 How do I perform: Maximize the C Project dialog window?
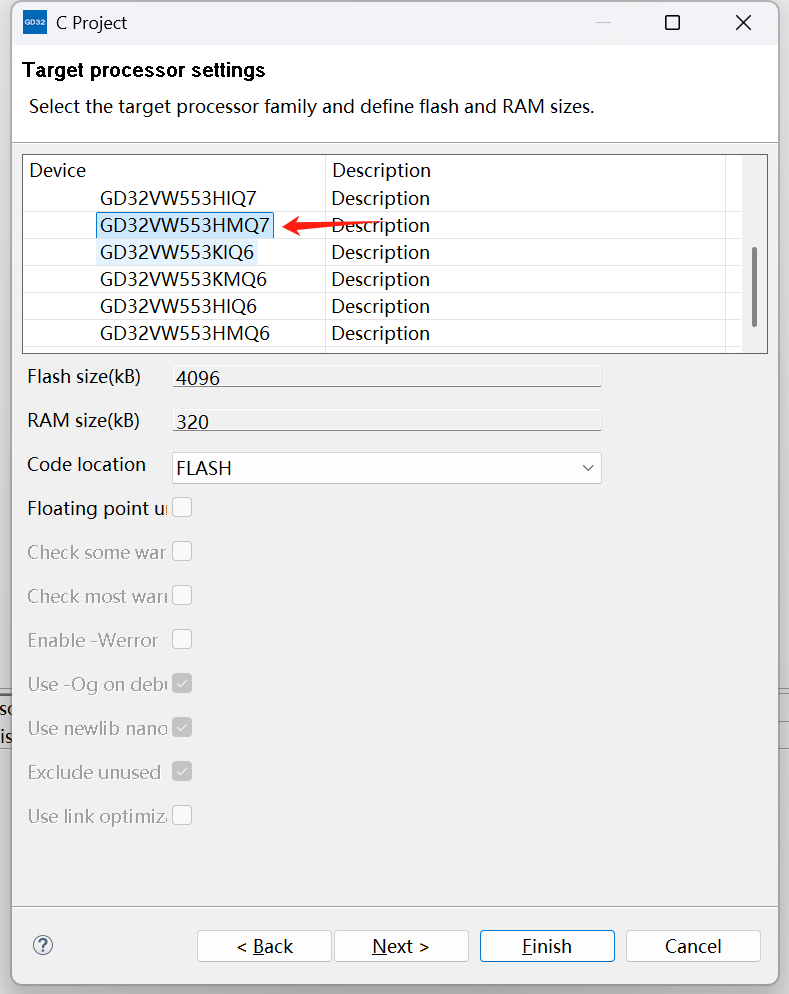point(672,22)
